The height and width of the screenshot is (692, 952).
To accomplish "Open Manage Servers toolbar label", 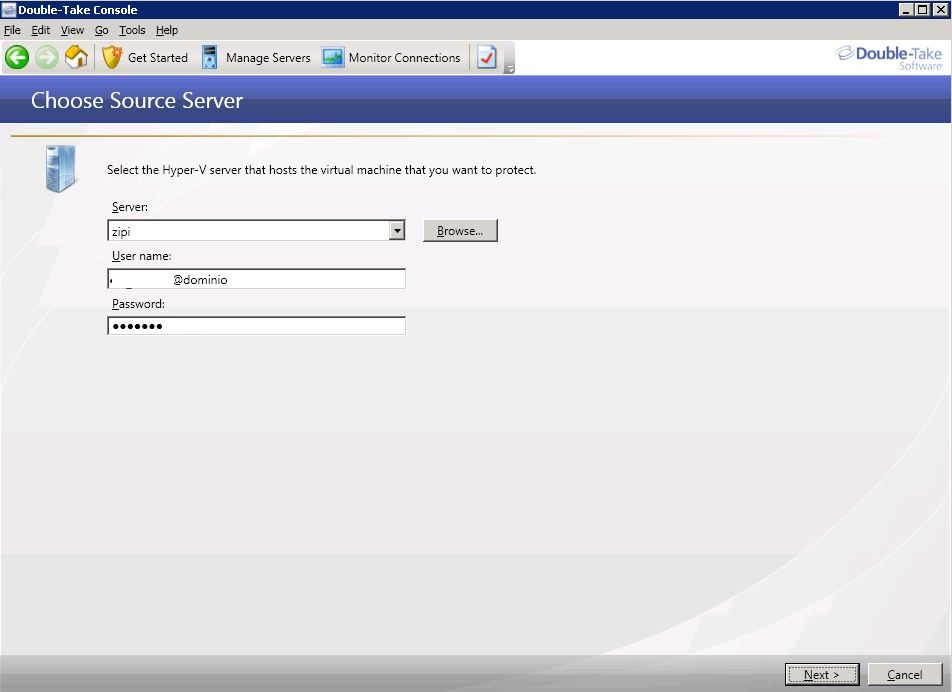I will tap(268, 58).
